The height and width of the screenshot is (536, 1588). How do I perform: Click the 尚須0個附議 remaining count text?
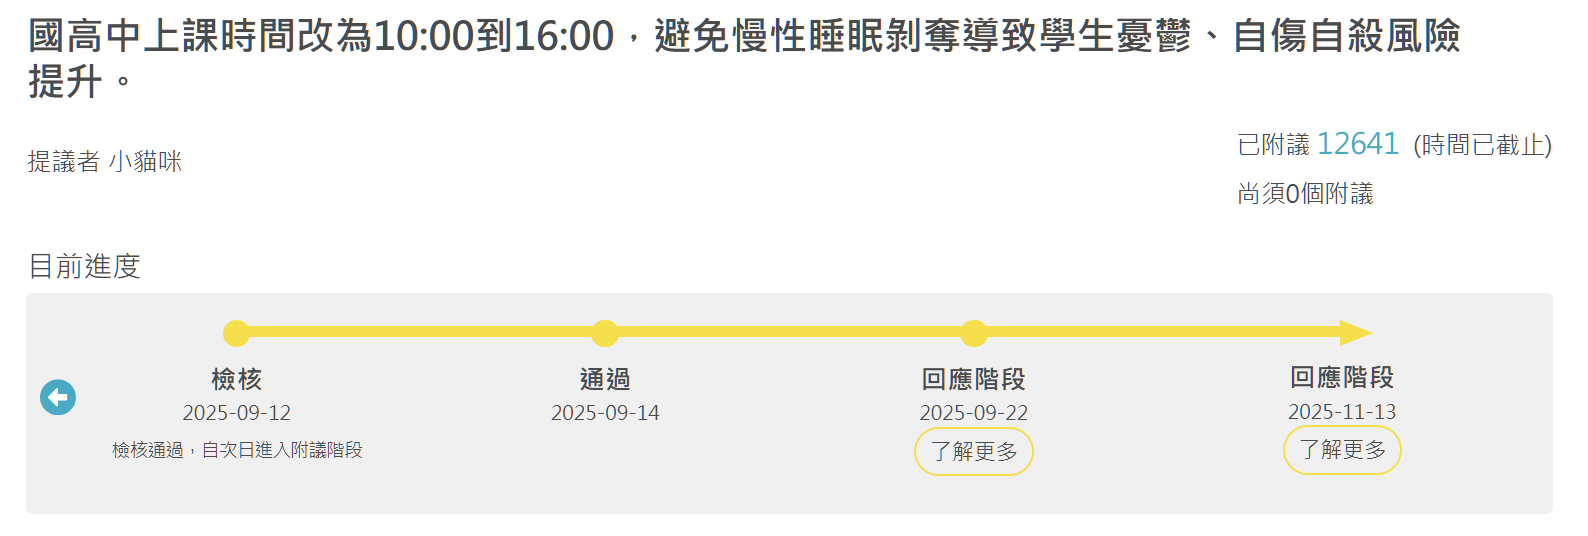1305,193
